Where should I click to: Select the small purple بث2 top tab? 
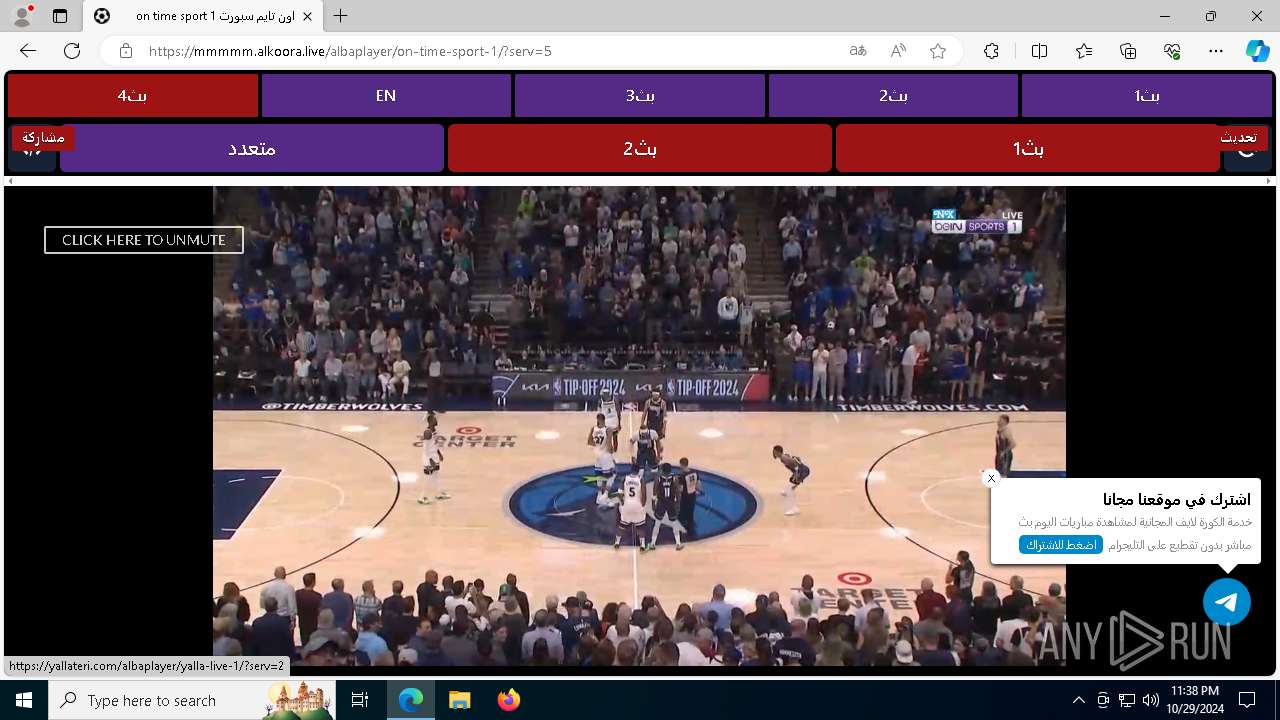tap(893, 96)
